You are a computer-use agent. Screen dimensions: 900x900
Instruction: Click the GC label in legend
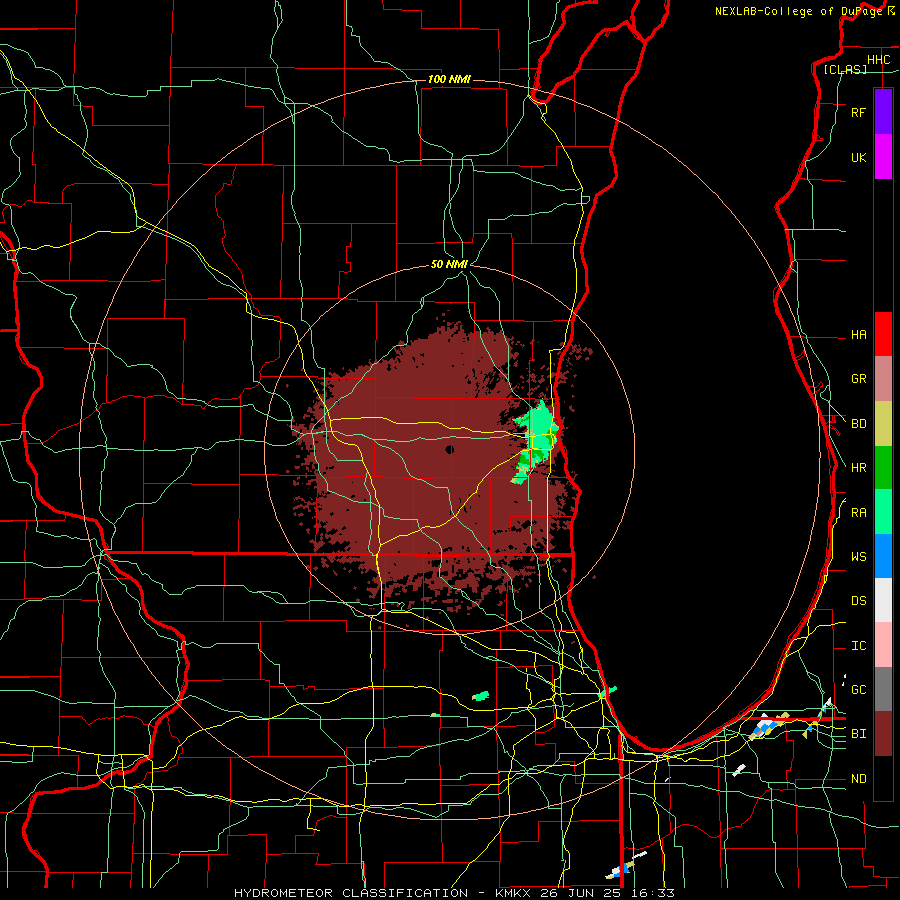tap(858, 690)
